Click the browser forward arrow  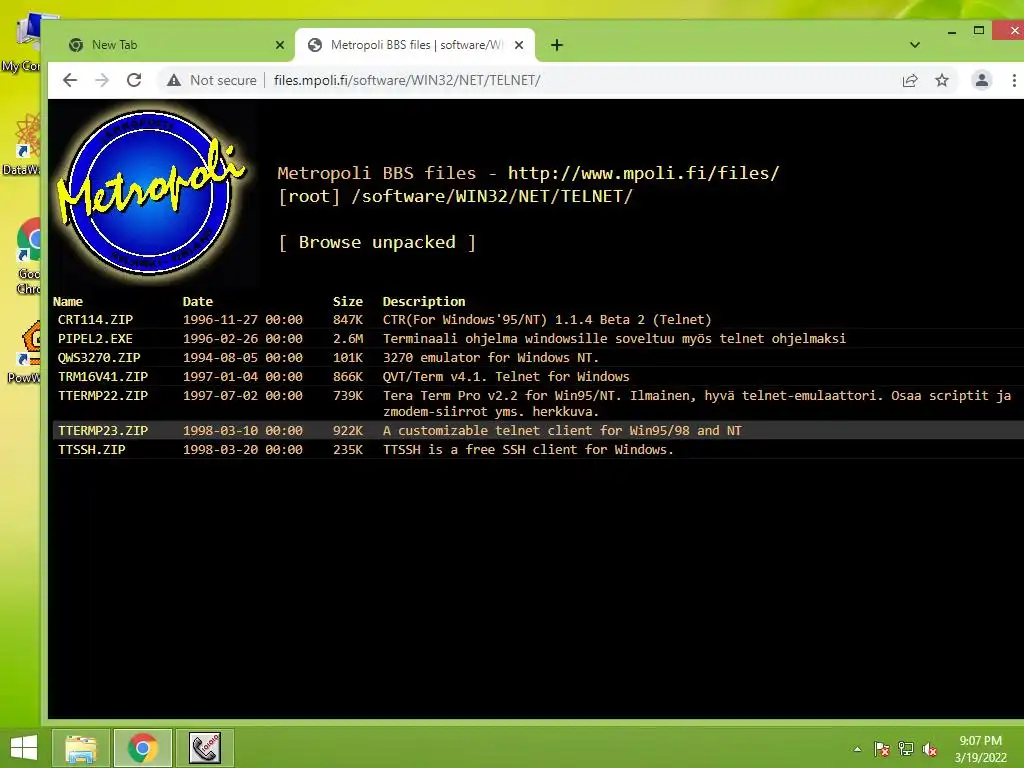point(102,80)
